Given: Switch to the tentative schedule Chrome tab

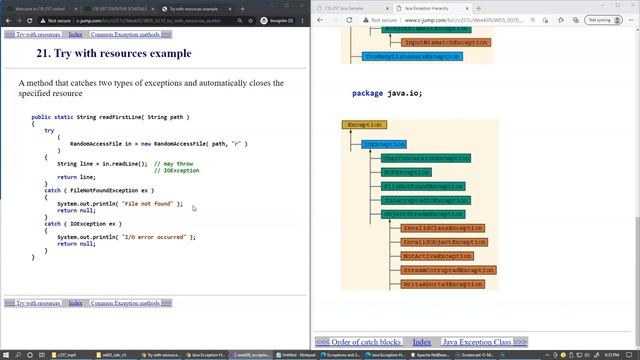Looking at the screenshot, I should tap(119, 9).
